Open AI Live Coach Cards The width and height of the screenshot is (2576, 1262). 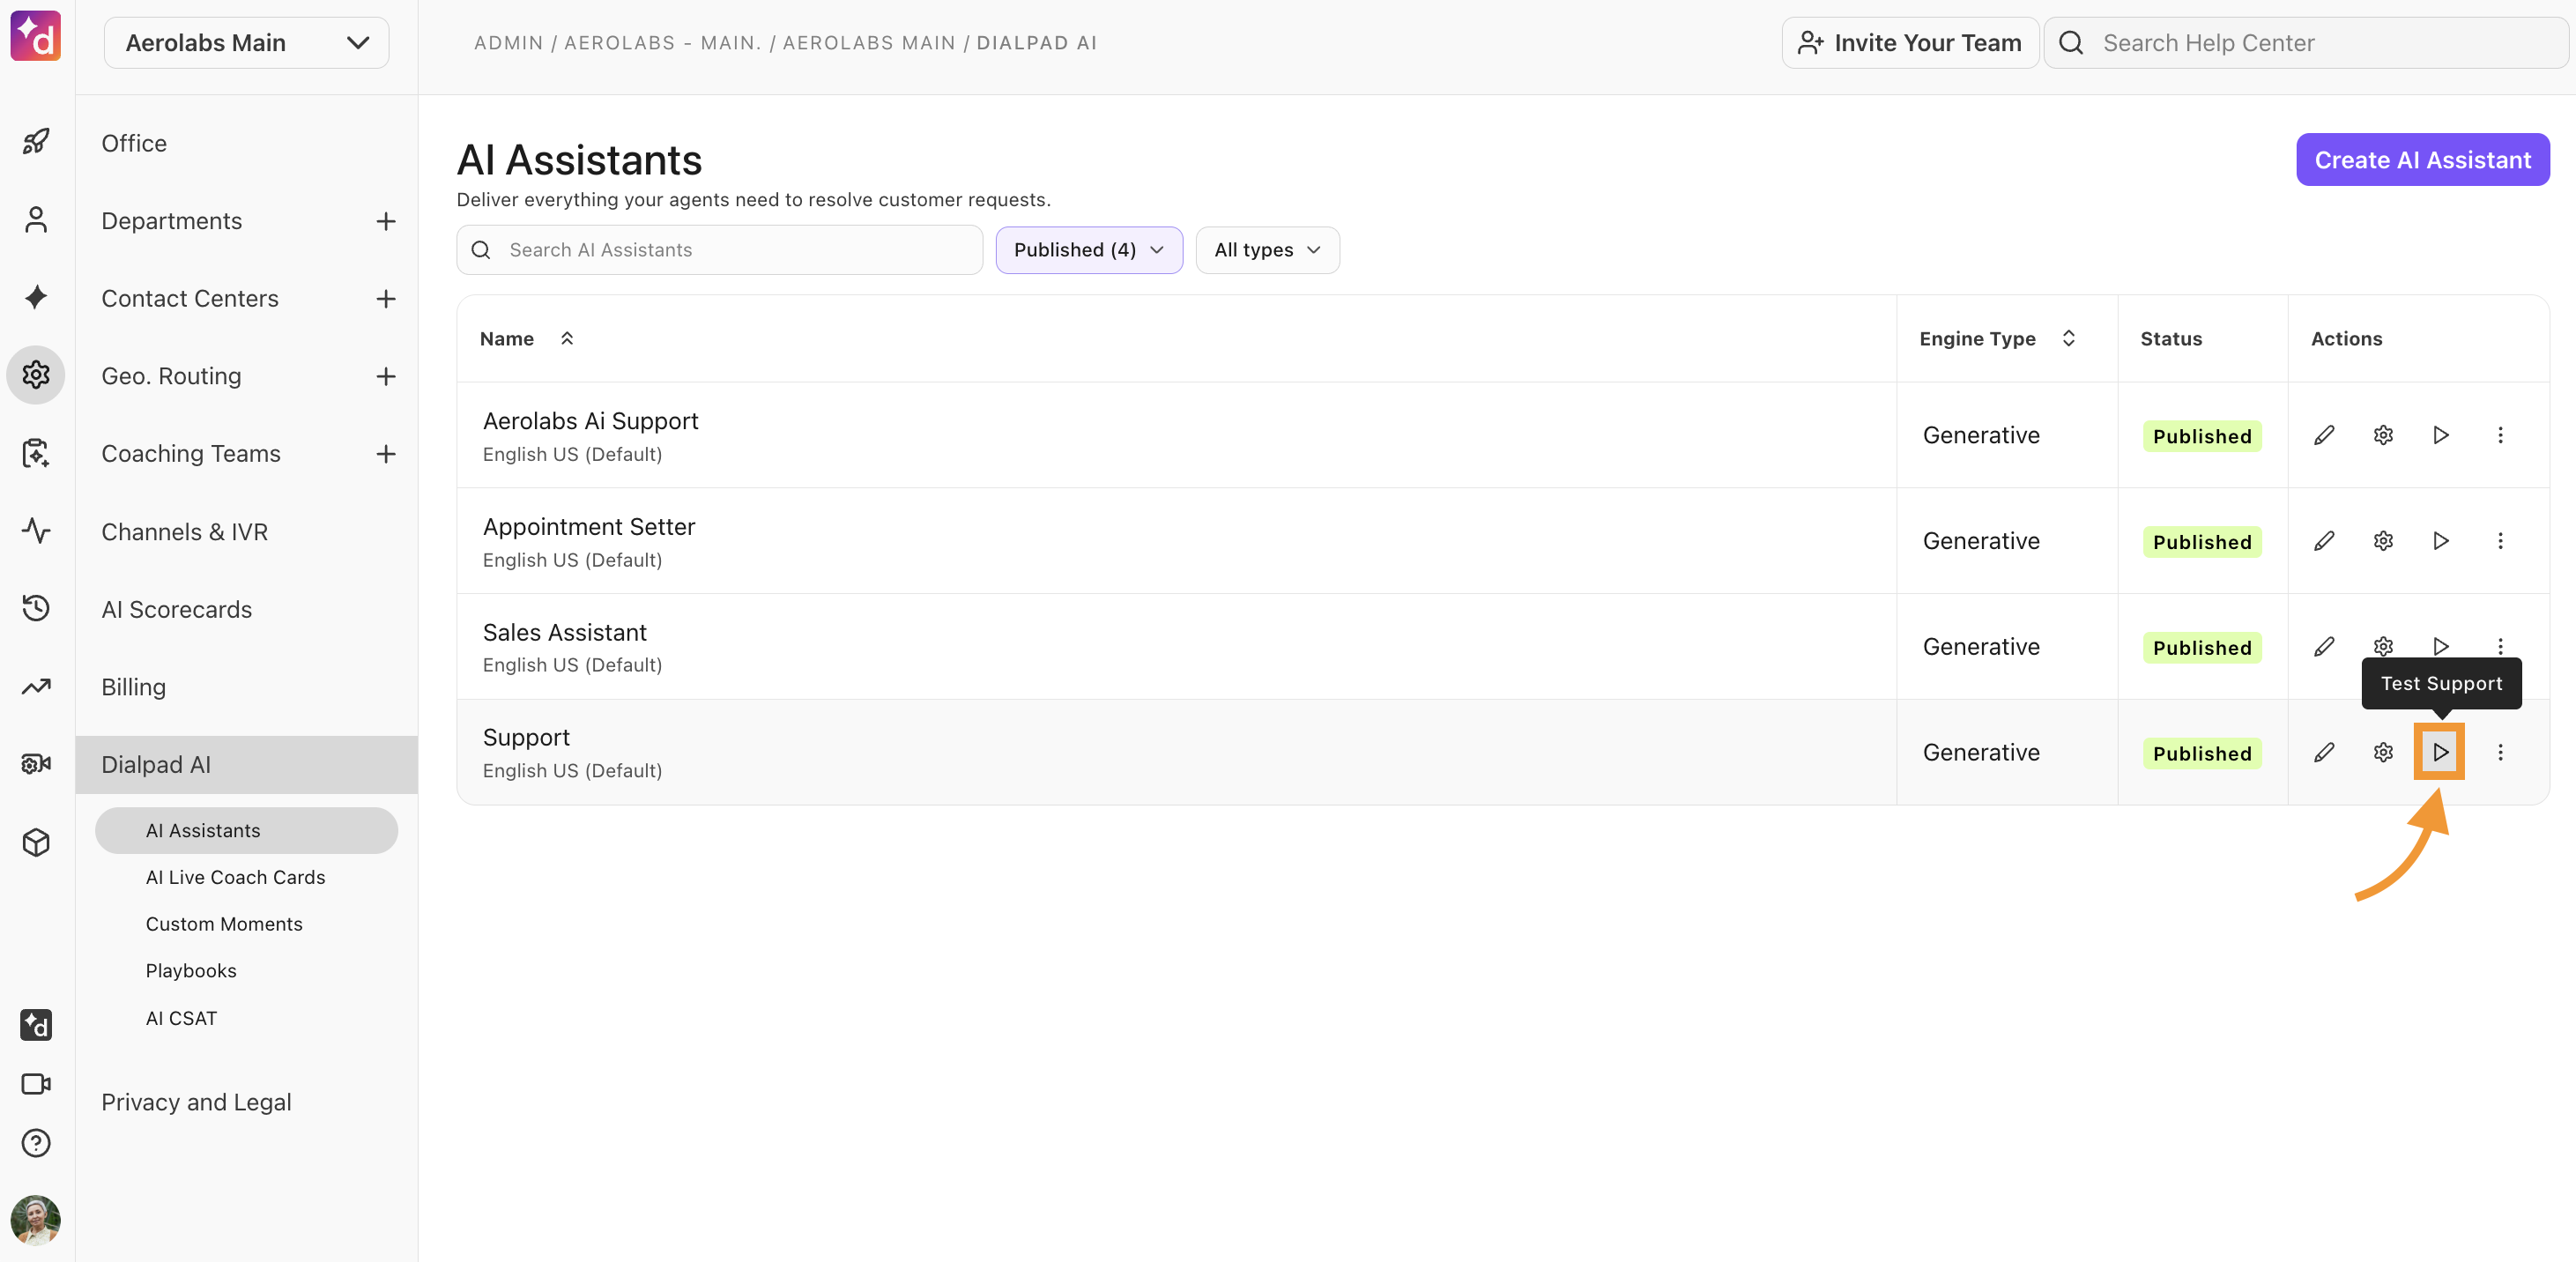point(236,877)
